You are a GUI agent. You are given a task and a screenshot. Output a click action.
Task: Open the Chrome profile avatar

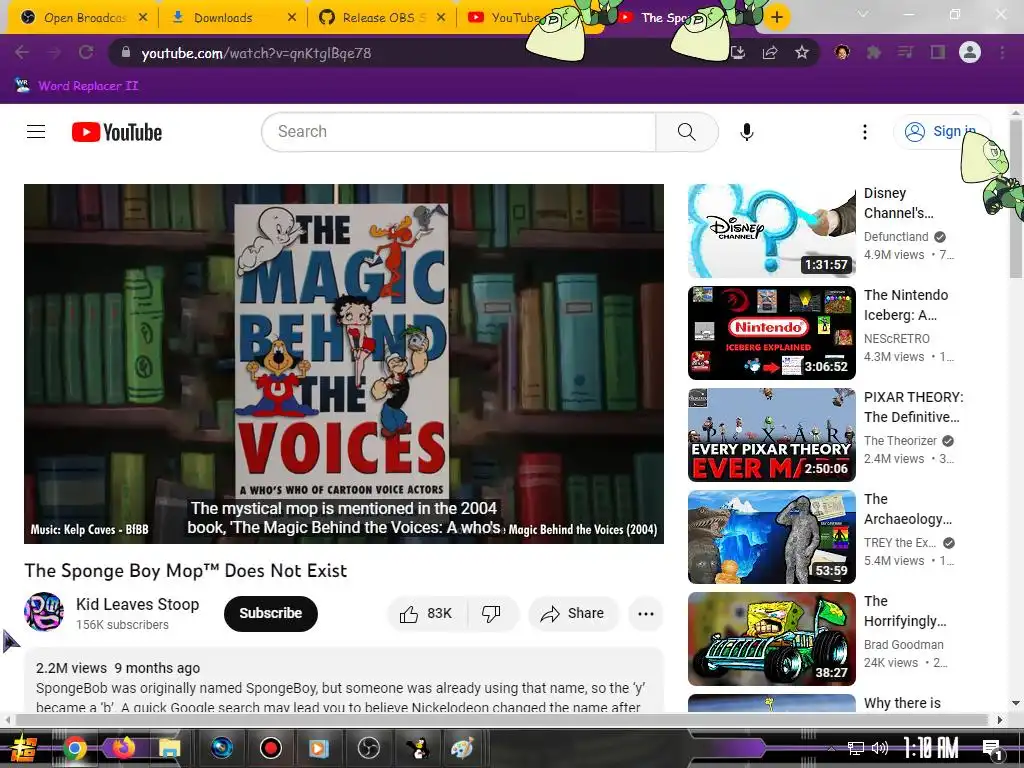970,52
